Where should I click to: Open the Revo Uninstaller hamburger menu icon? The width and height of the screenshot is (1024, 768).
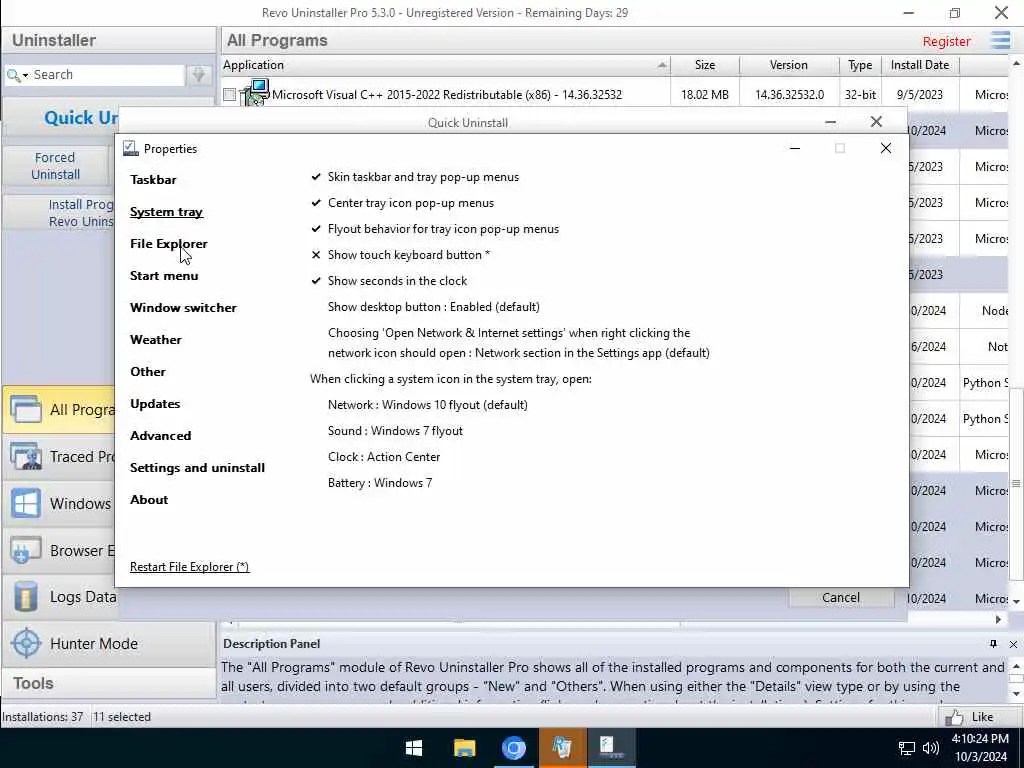1000,40
